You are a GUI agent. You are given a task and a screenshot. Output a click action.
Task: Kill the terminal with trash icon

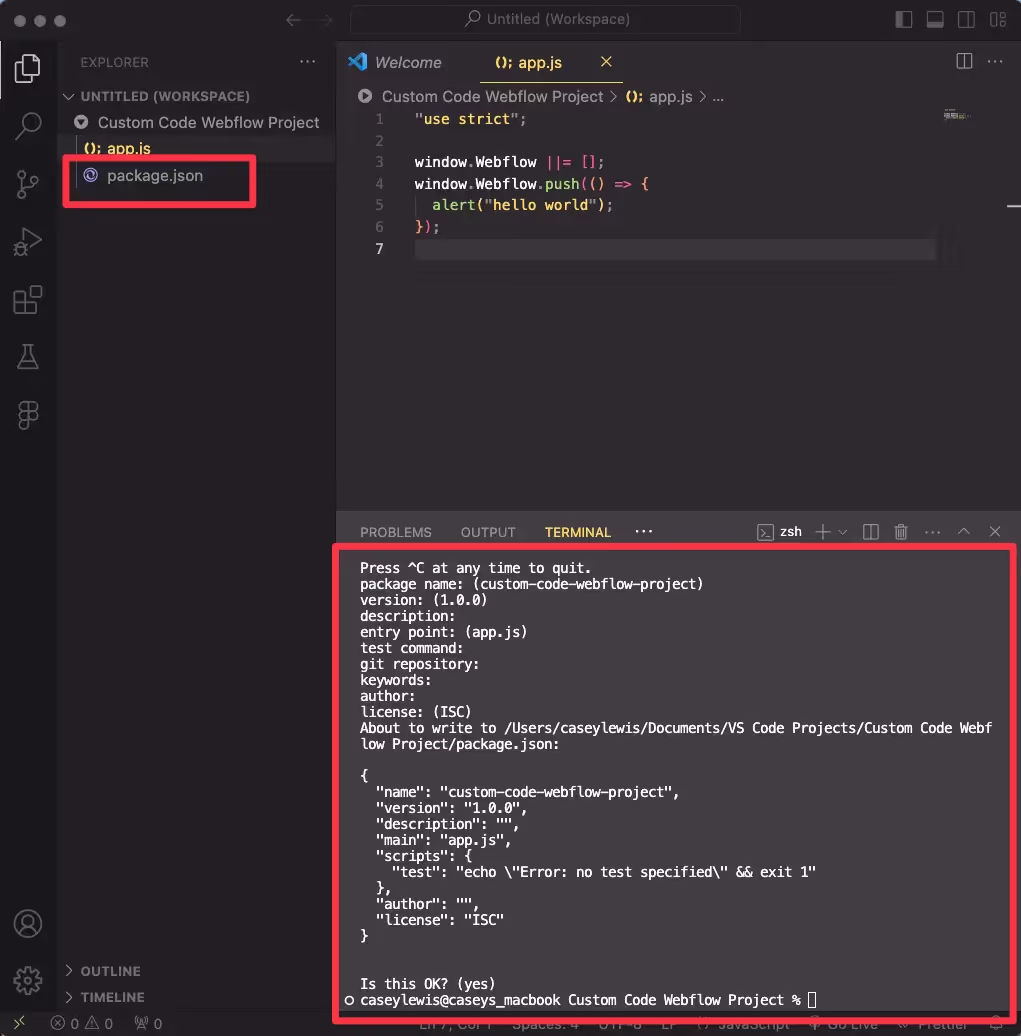click(901, 532)
